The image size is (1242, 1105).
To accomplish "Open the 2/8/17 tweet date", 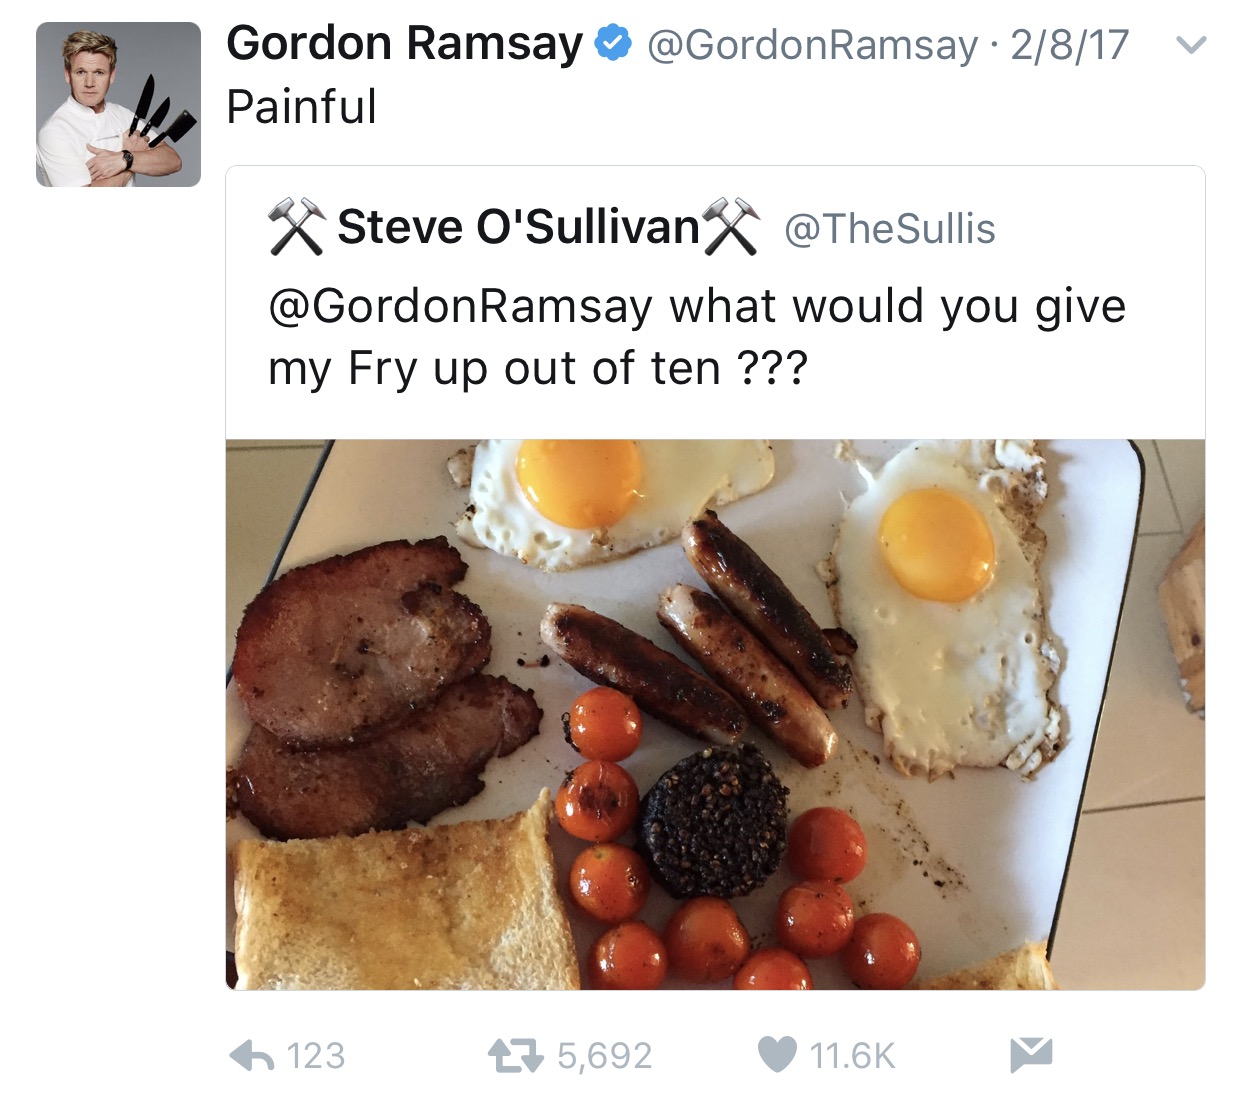I will point(1069,45).
